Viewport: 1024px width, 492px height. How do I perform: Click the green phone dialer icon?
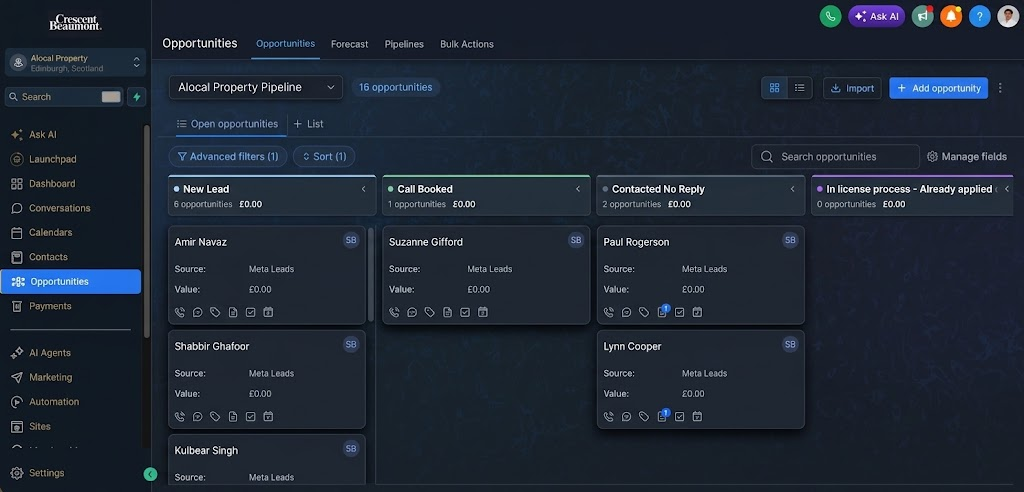coord(830,16)
